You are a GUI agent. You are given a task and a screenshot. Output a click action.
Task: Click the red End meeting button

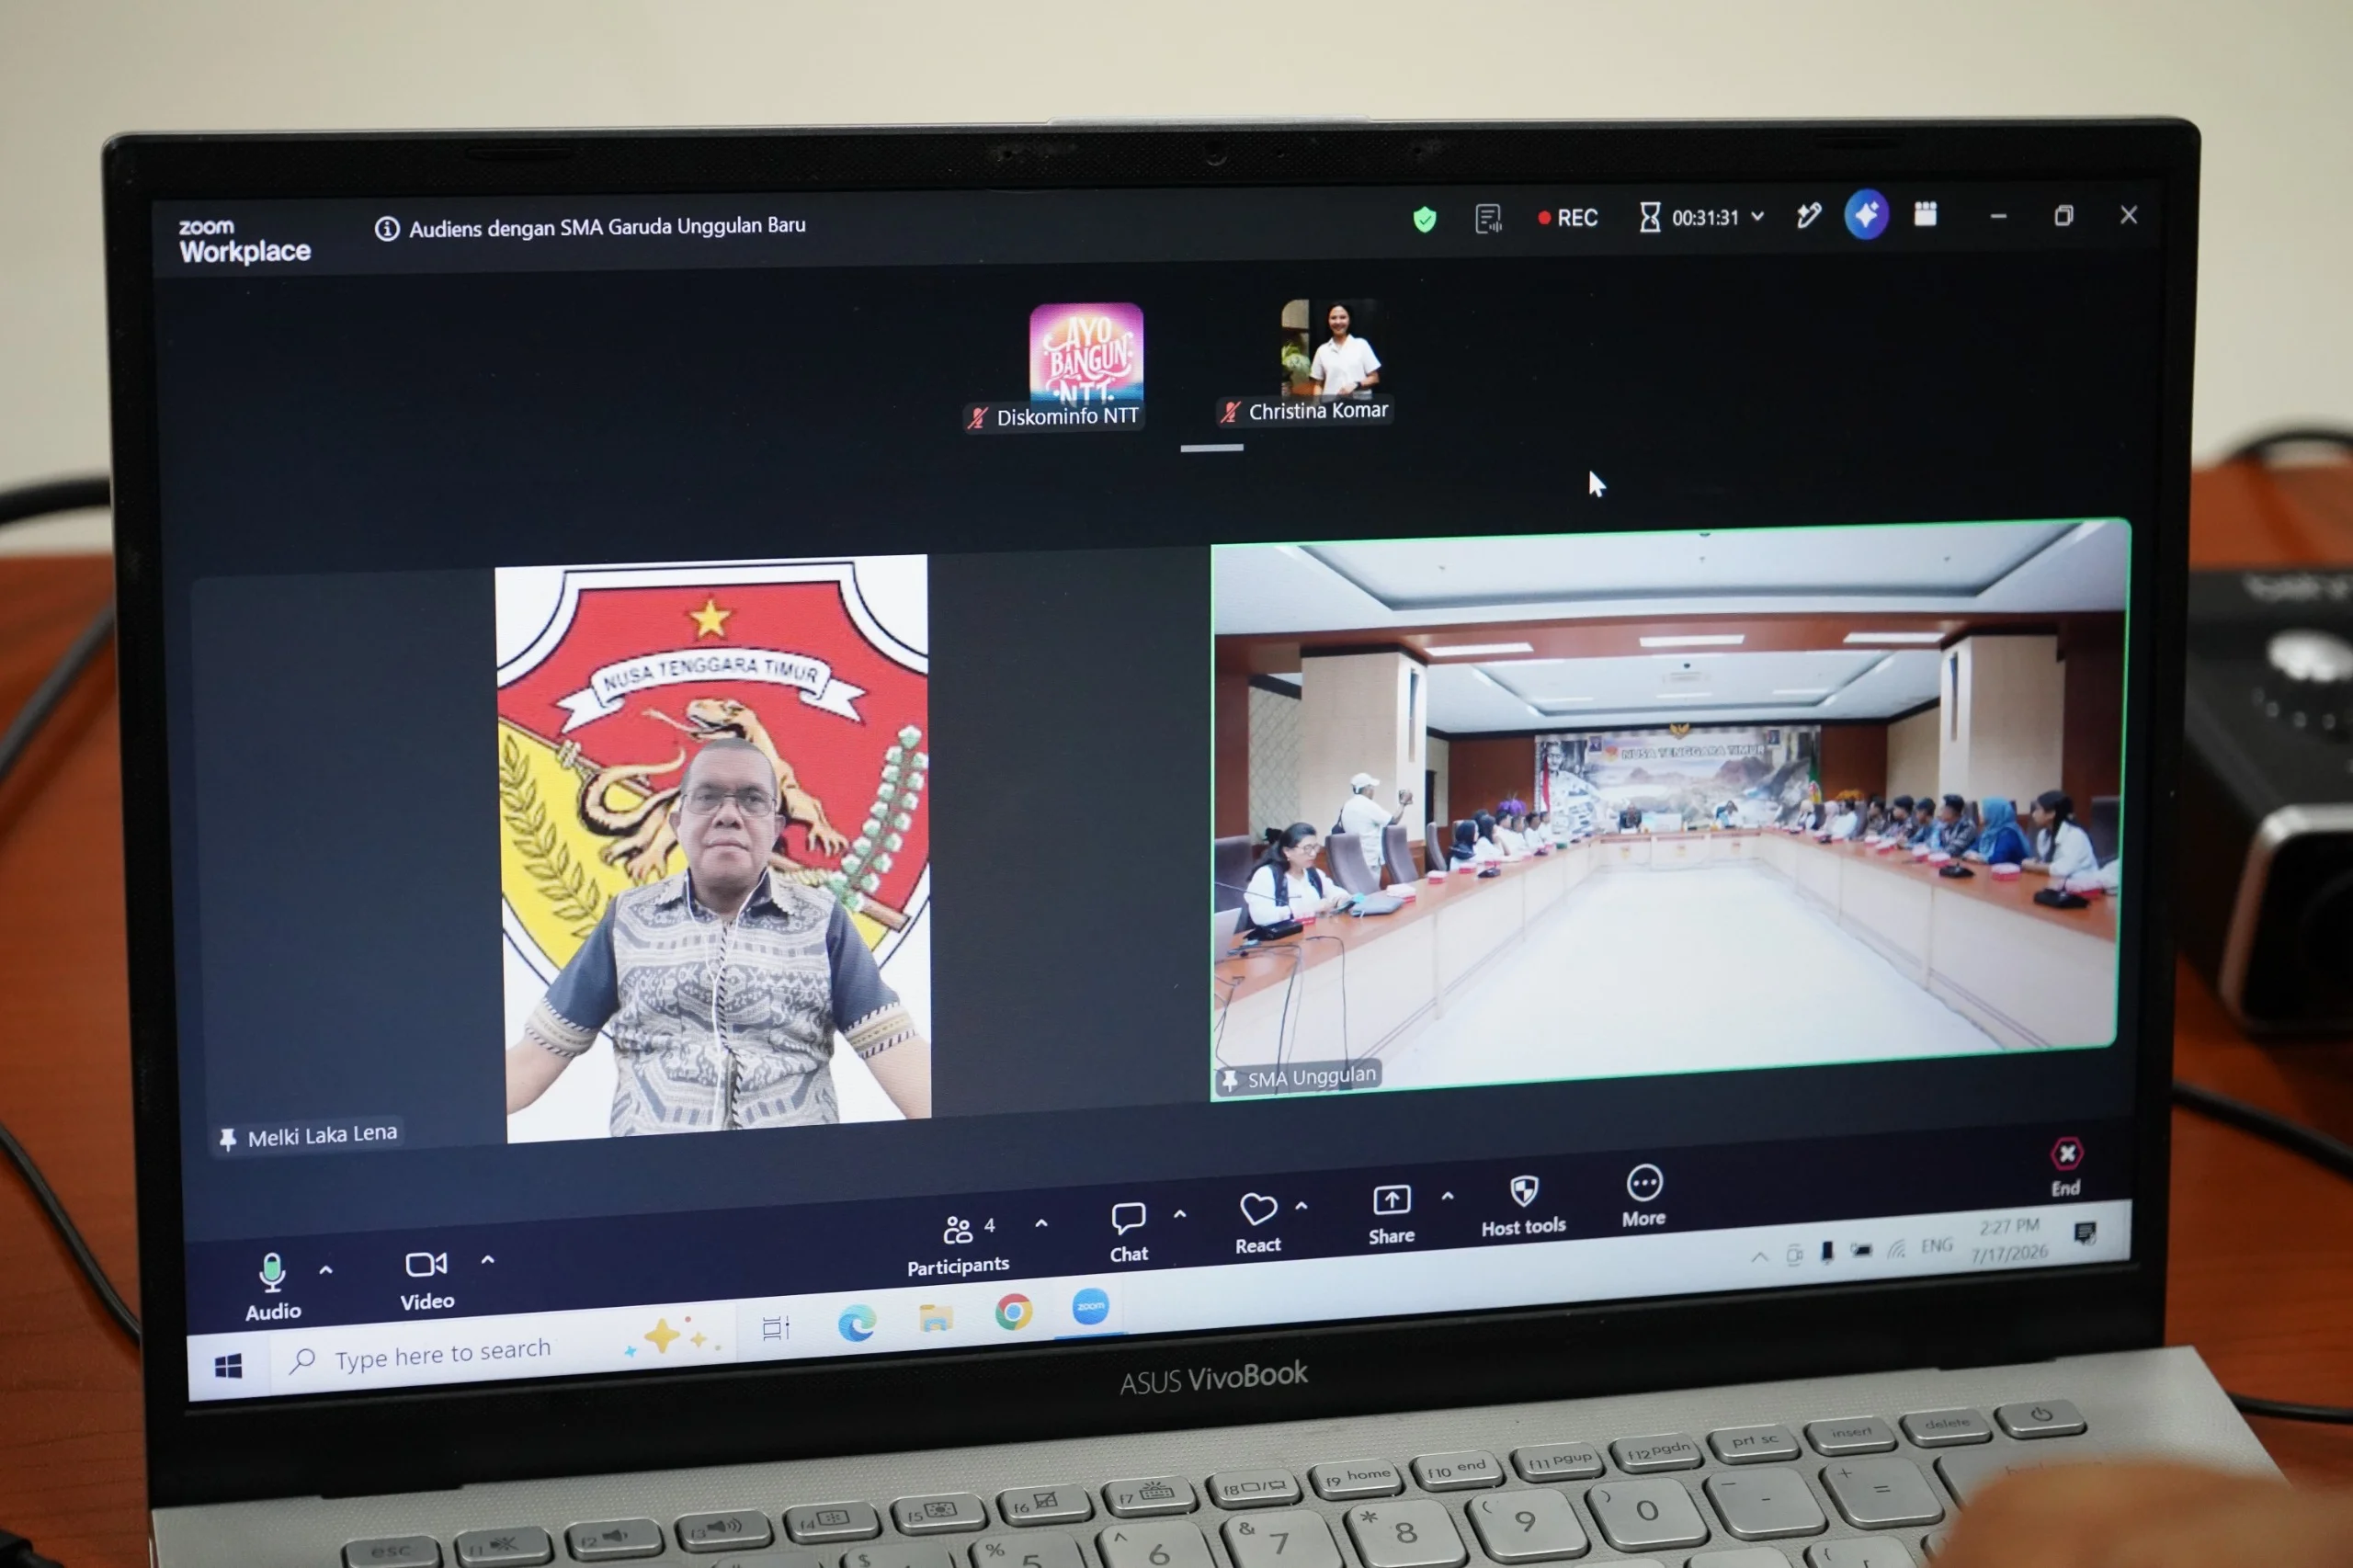2066,1167
